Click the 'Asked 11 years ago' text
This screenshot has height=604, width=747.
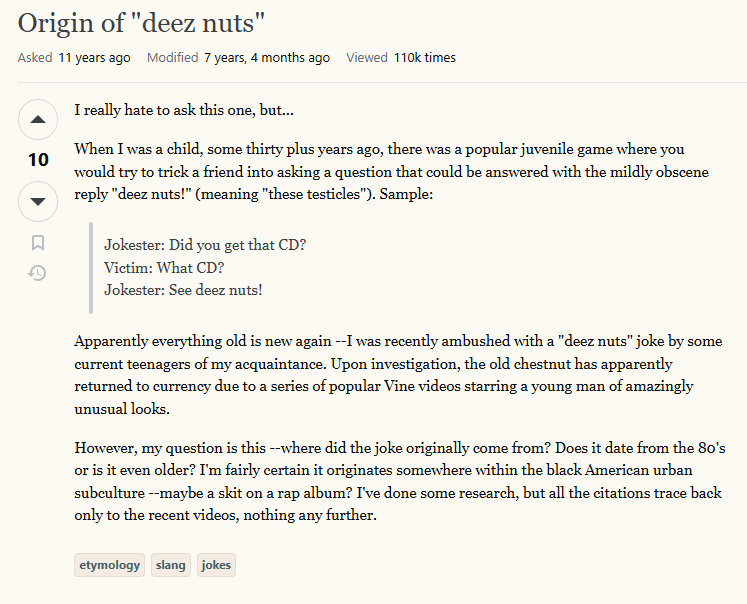tap(74, 58)
